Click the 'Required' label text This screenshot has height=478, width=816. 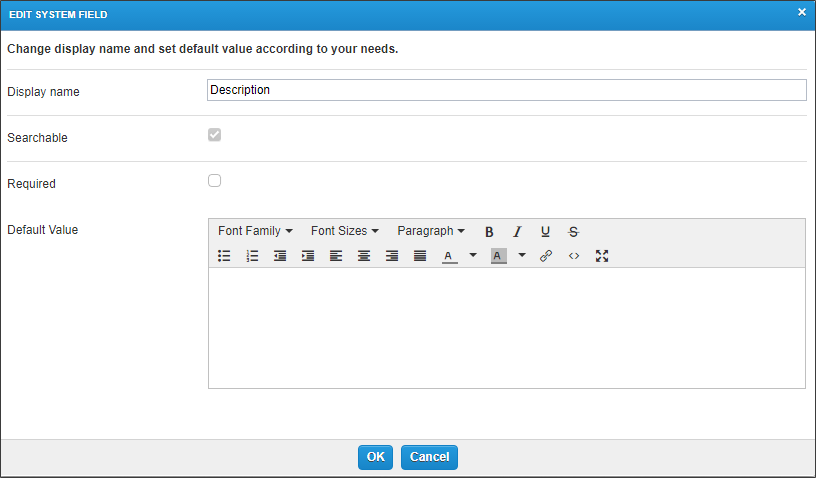tap(31, 184)
